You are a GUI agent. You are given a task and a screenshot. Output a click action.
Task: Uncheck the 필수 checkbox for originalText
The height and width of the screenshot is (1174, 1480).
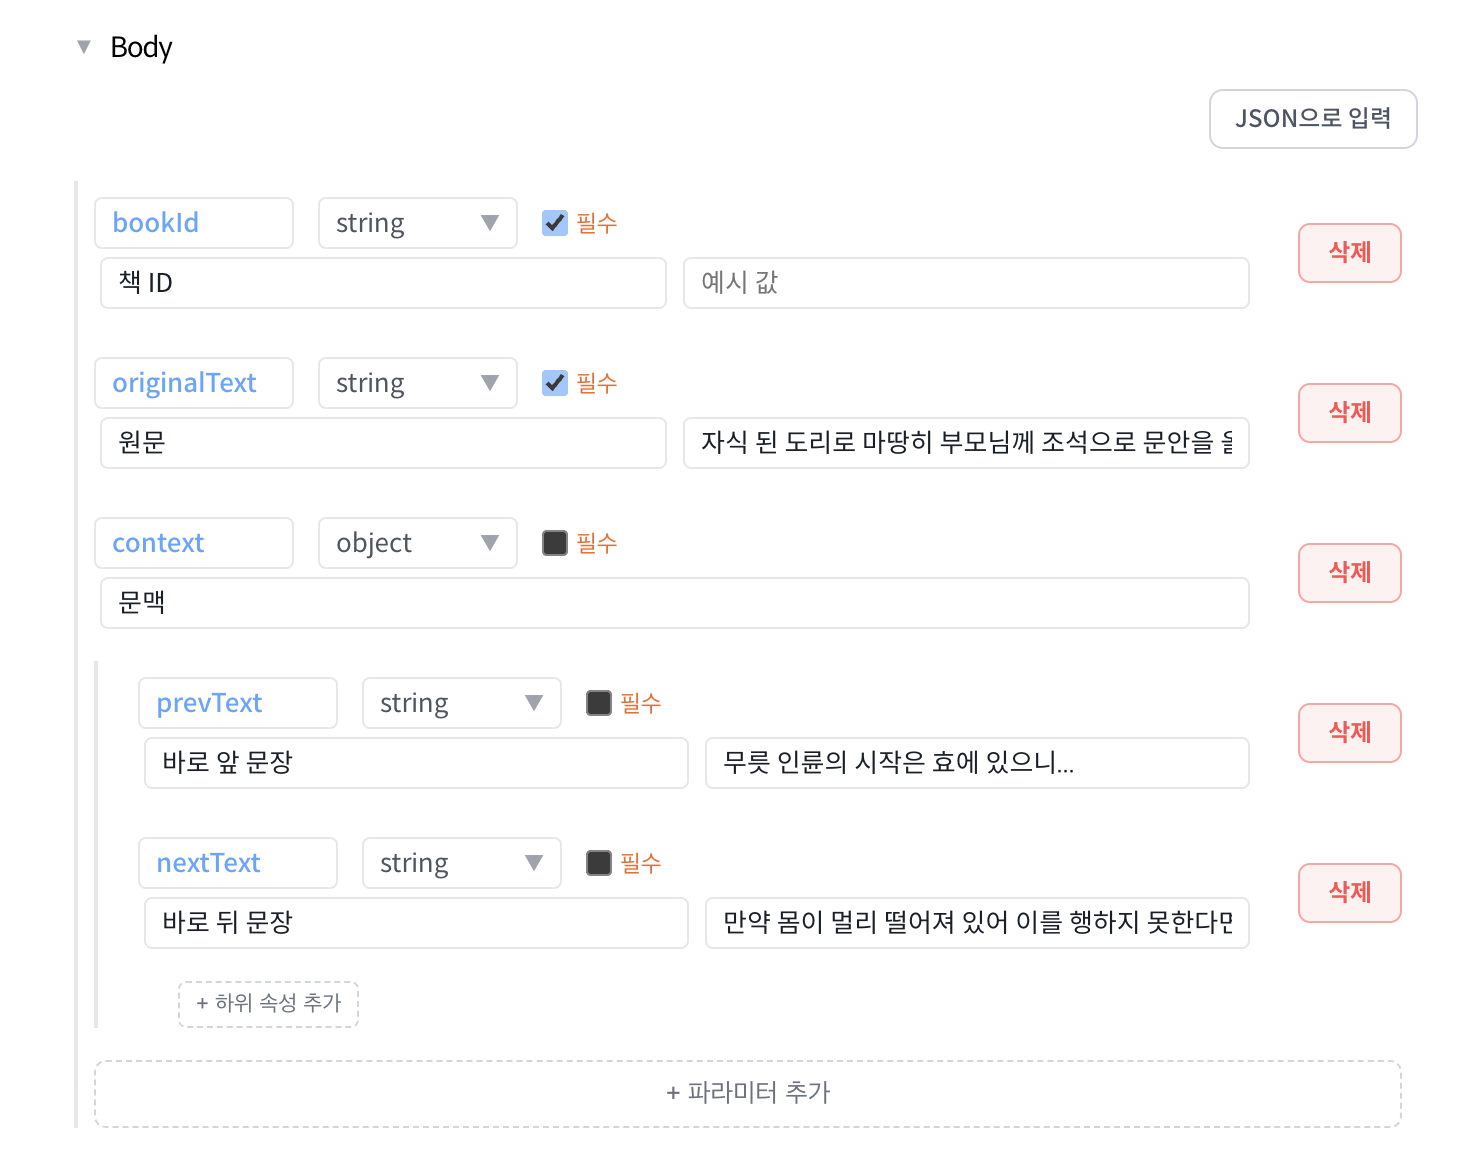point(555,383)
